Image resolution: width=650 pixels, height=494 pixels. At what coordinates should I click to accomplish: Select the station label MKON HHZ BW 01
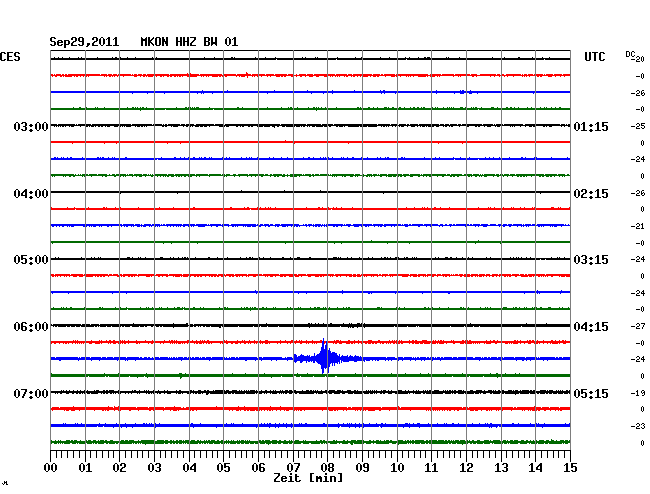(x=189, y=42)
